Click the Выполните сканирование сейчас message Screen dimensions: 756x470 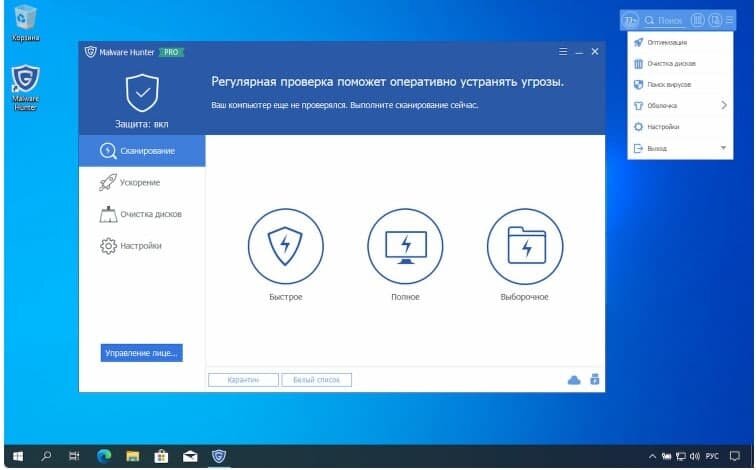(414, 105)
